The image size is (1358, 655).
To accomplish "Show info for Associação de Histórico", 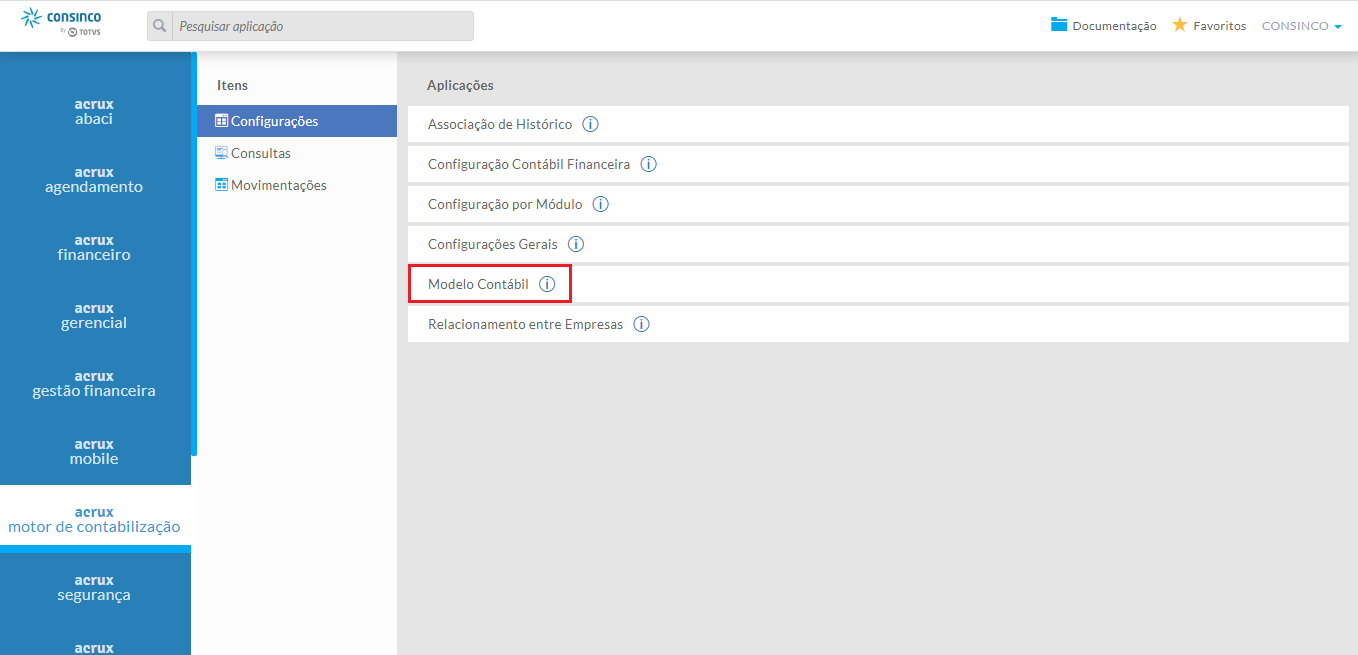I will (590, 124).
